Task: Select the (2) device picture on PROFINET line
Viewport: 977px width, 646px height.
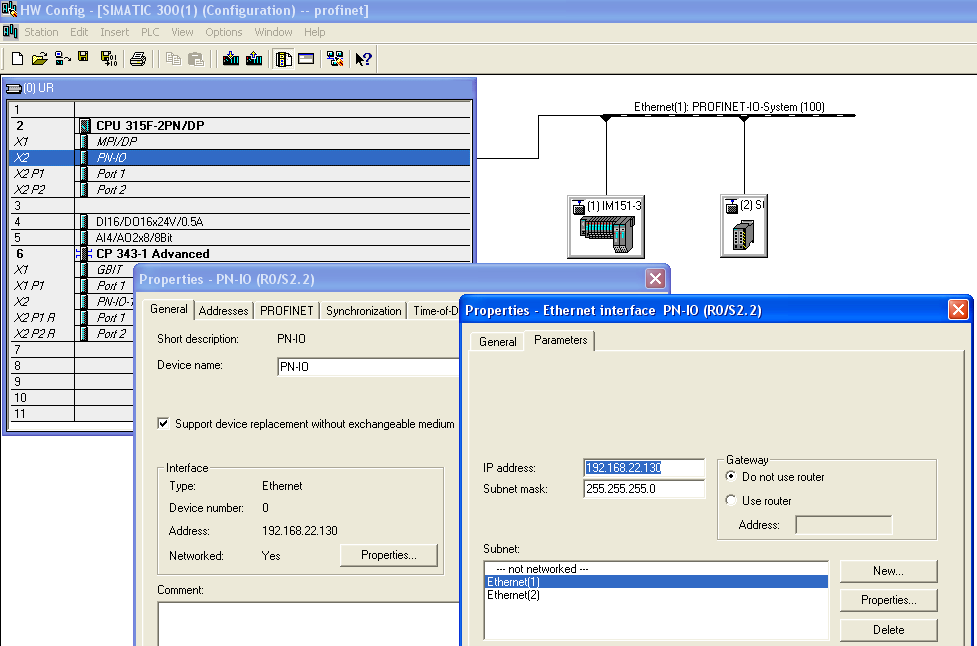Action: click(744, 226)
